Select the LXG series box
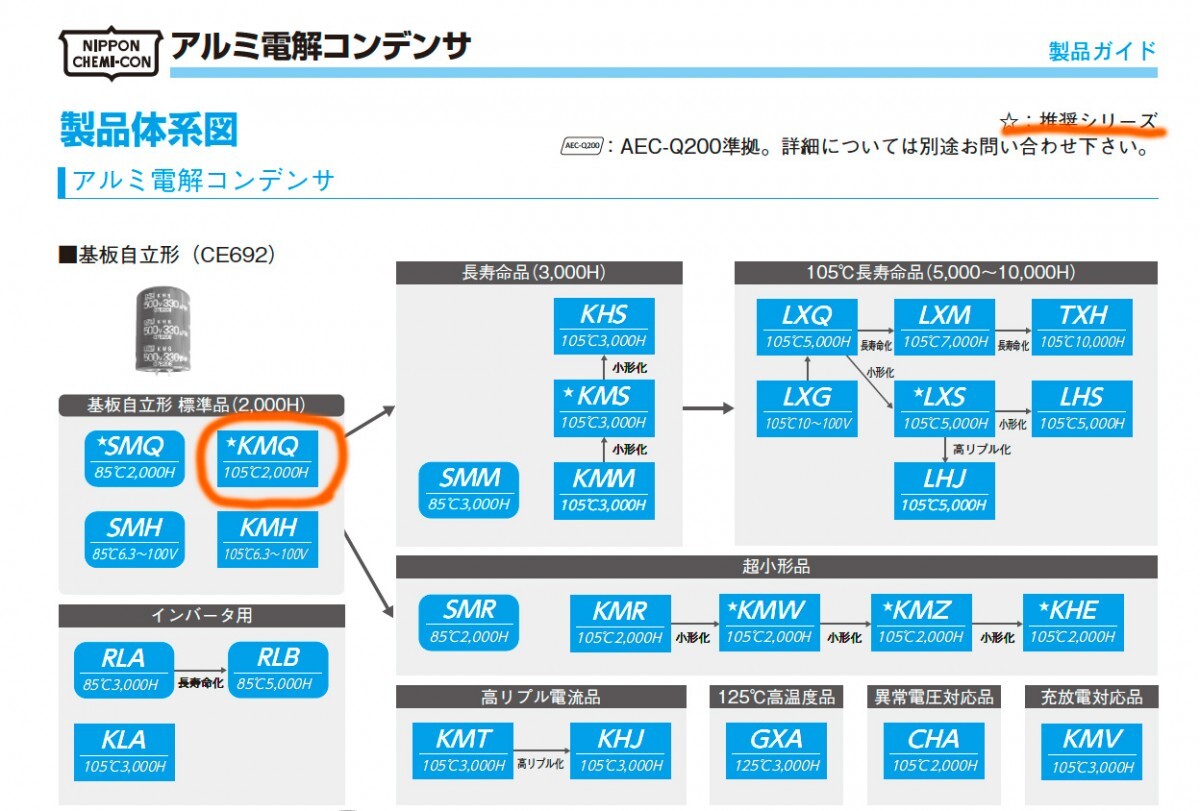1200x811 pixels. click(806, 408)
